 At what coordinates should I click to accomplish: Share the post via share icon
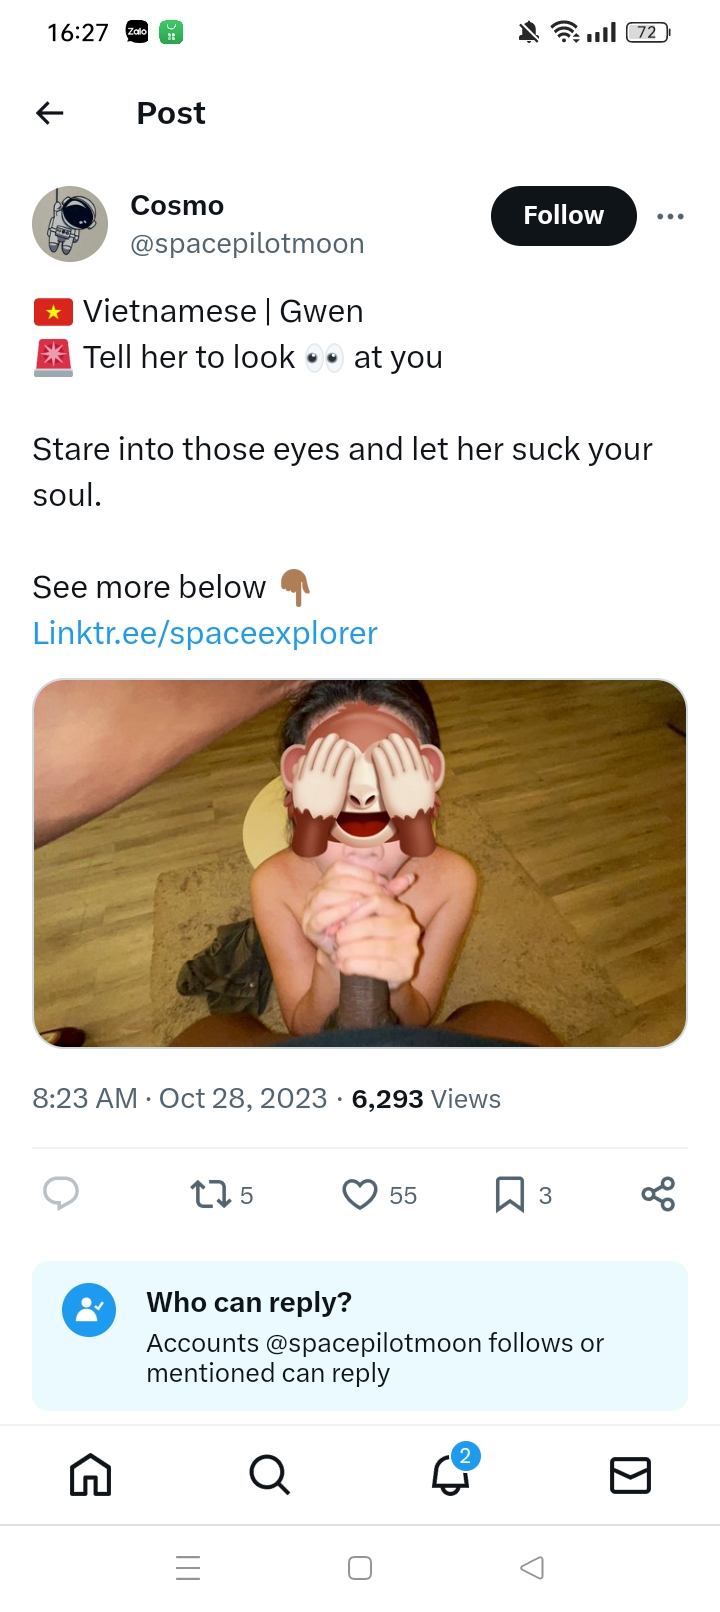coord(658,1194)
